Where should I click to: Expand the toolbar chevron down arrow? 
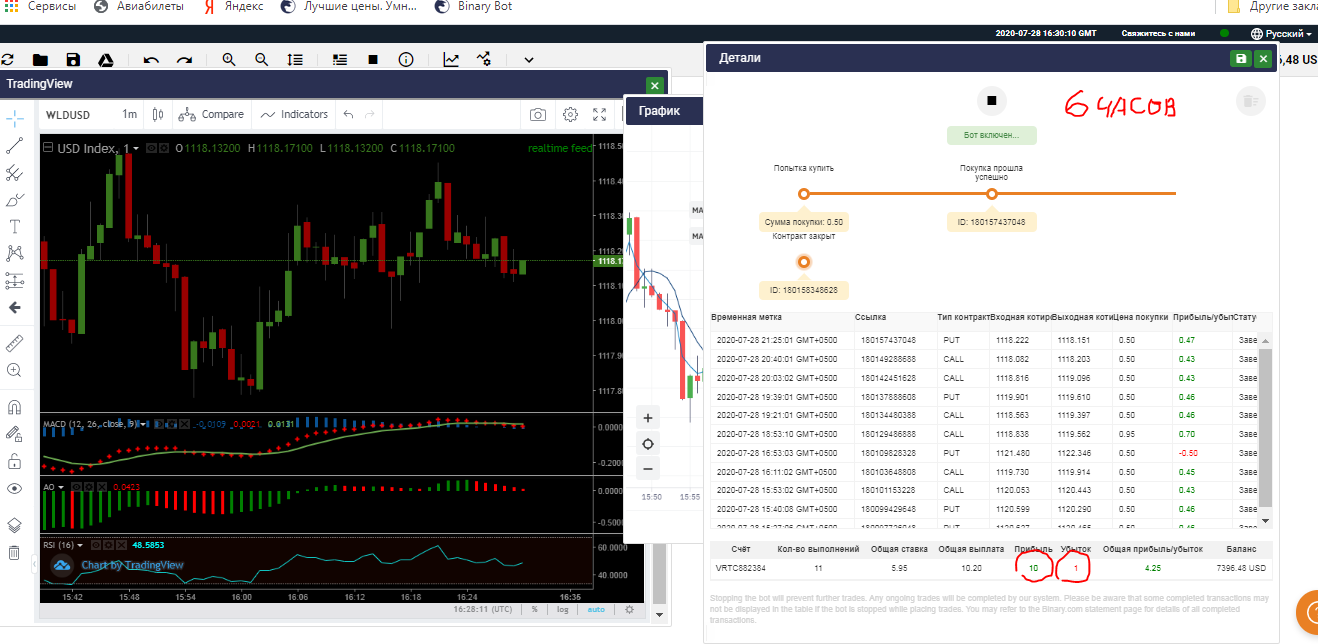(529, 60)
